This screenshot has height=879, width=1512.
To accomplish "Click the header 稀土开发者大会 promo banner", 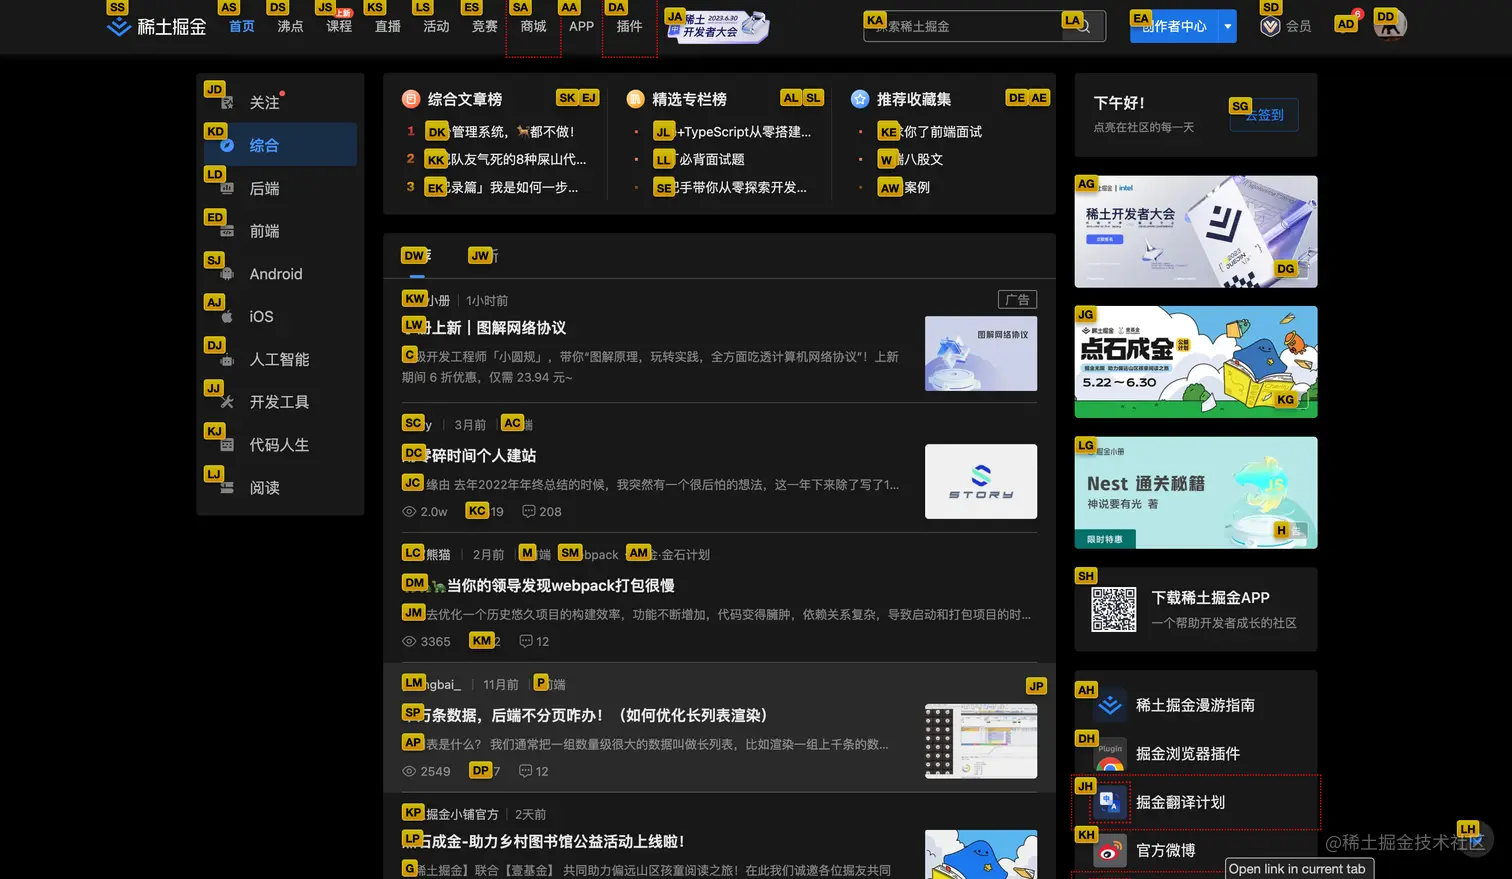I will 718,26.
